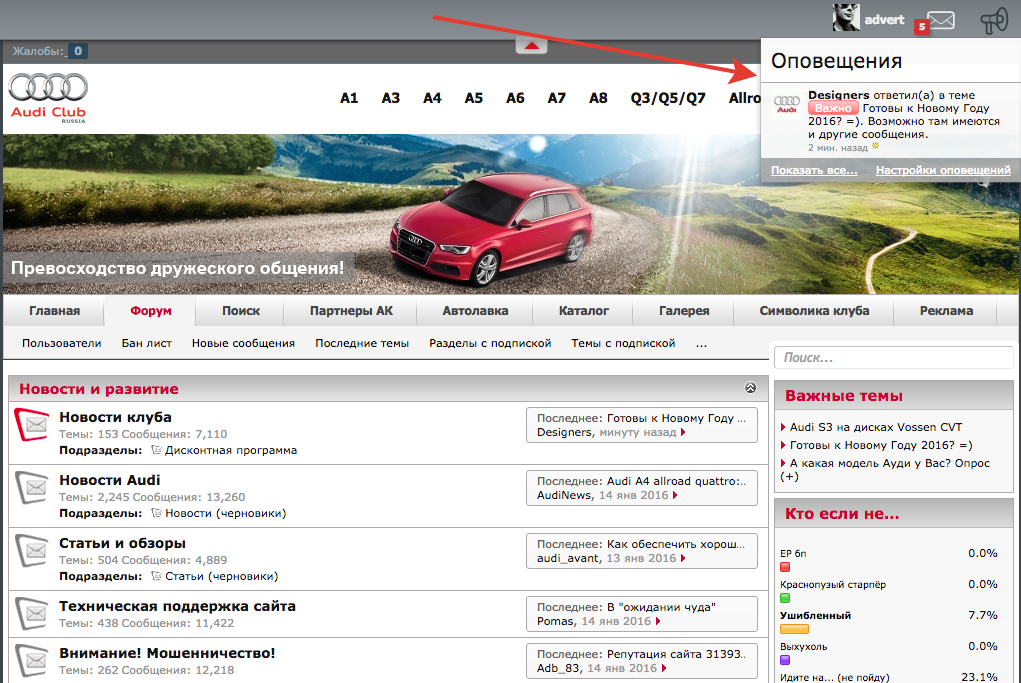This screenshot has height=683, width=1021.
Task: Open Настройки оповещений link
Action: coord(943,171)
